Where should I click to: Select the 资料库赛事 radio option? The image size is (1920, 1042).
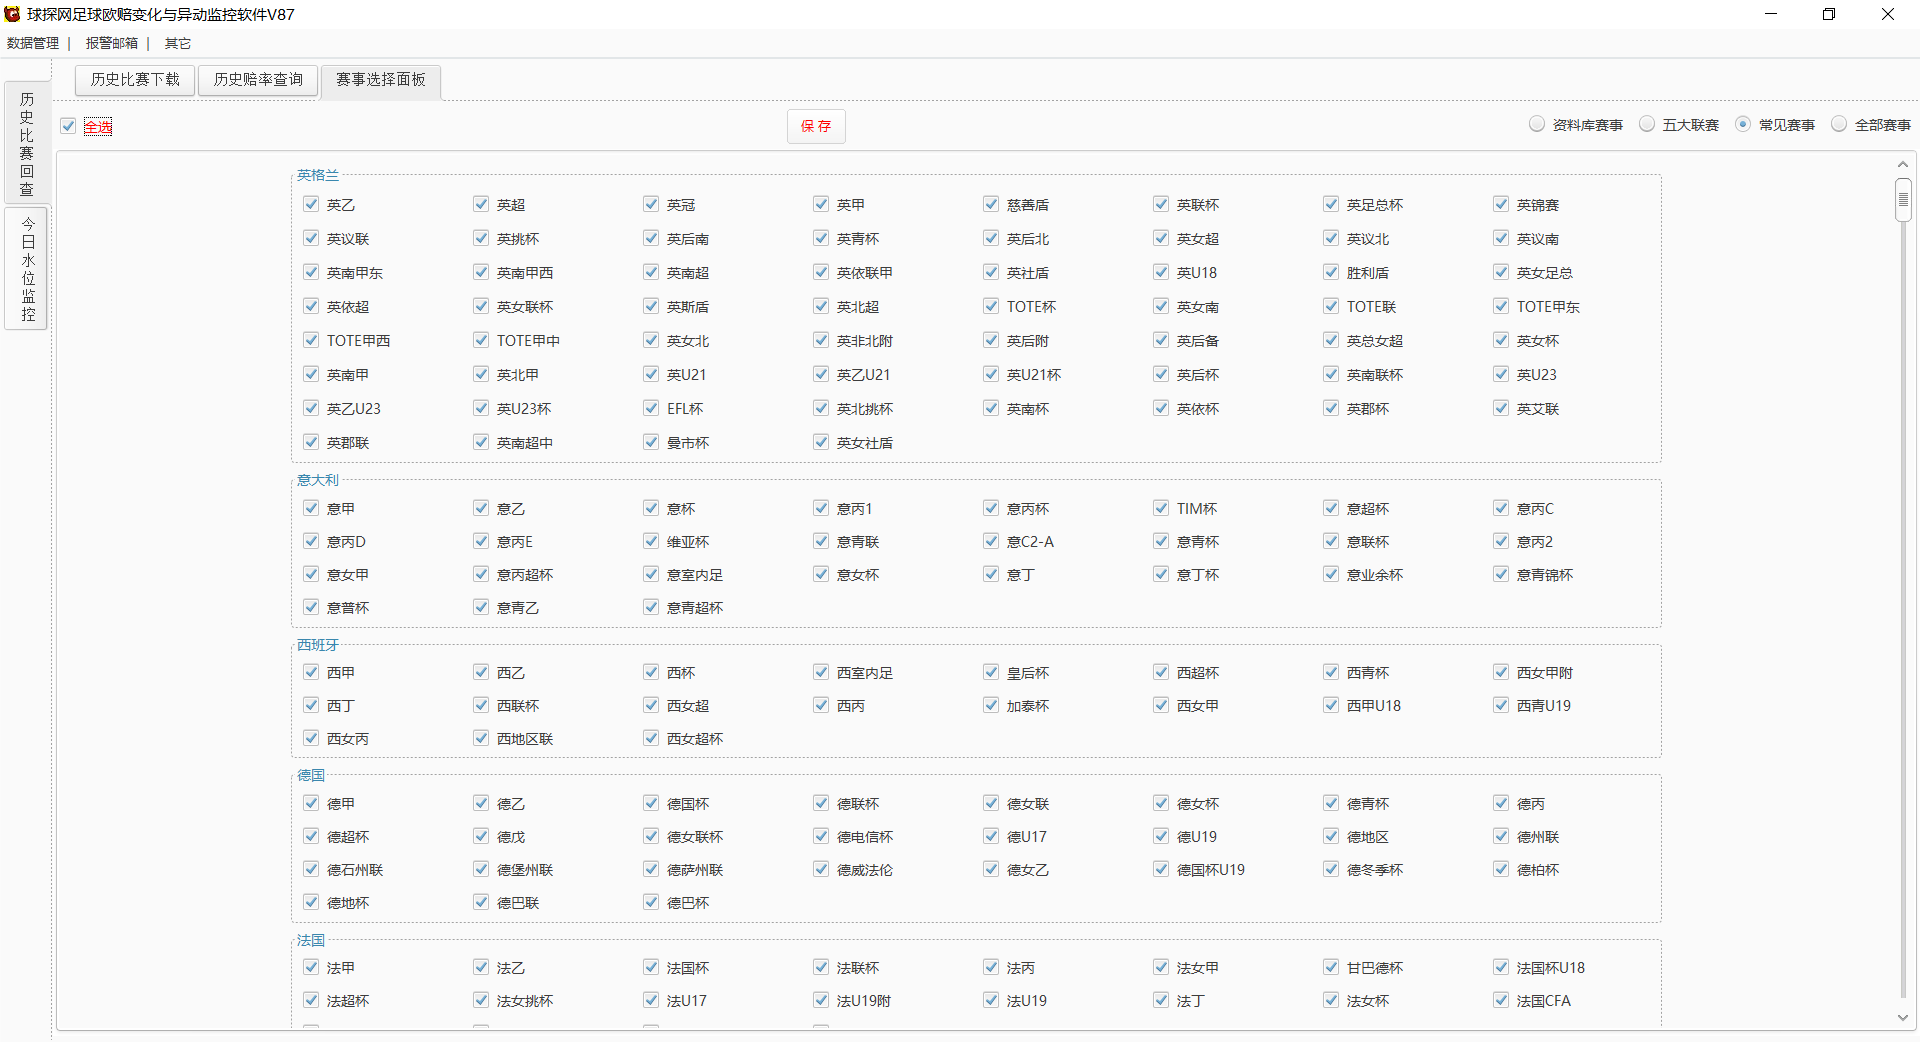[x=1537, y=124]
